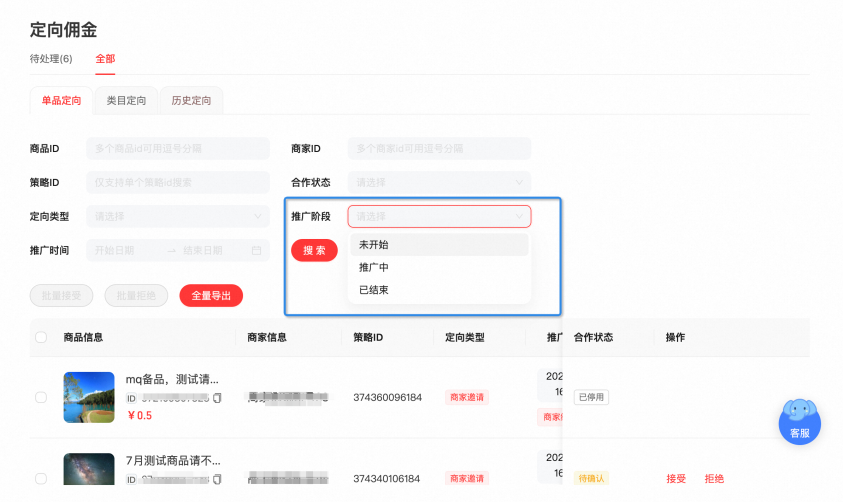Screen dimensions: 843x502
Task: Select the 类目定向 tab
Action: point(126,101)
